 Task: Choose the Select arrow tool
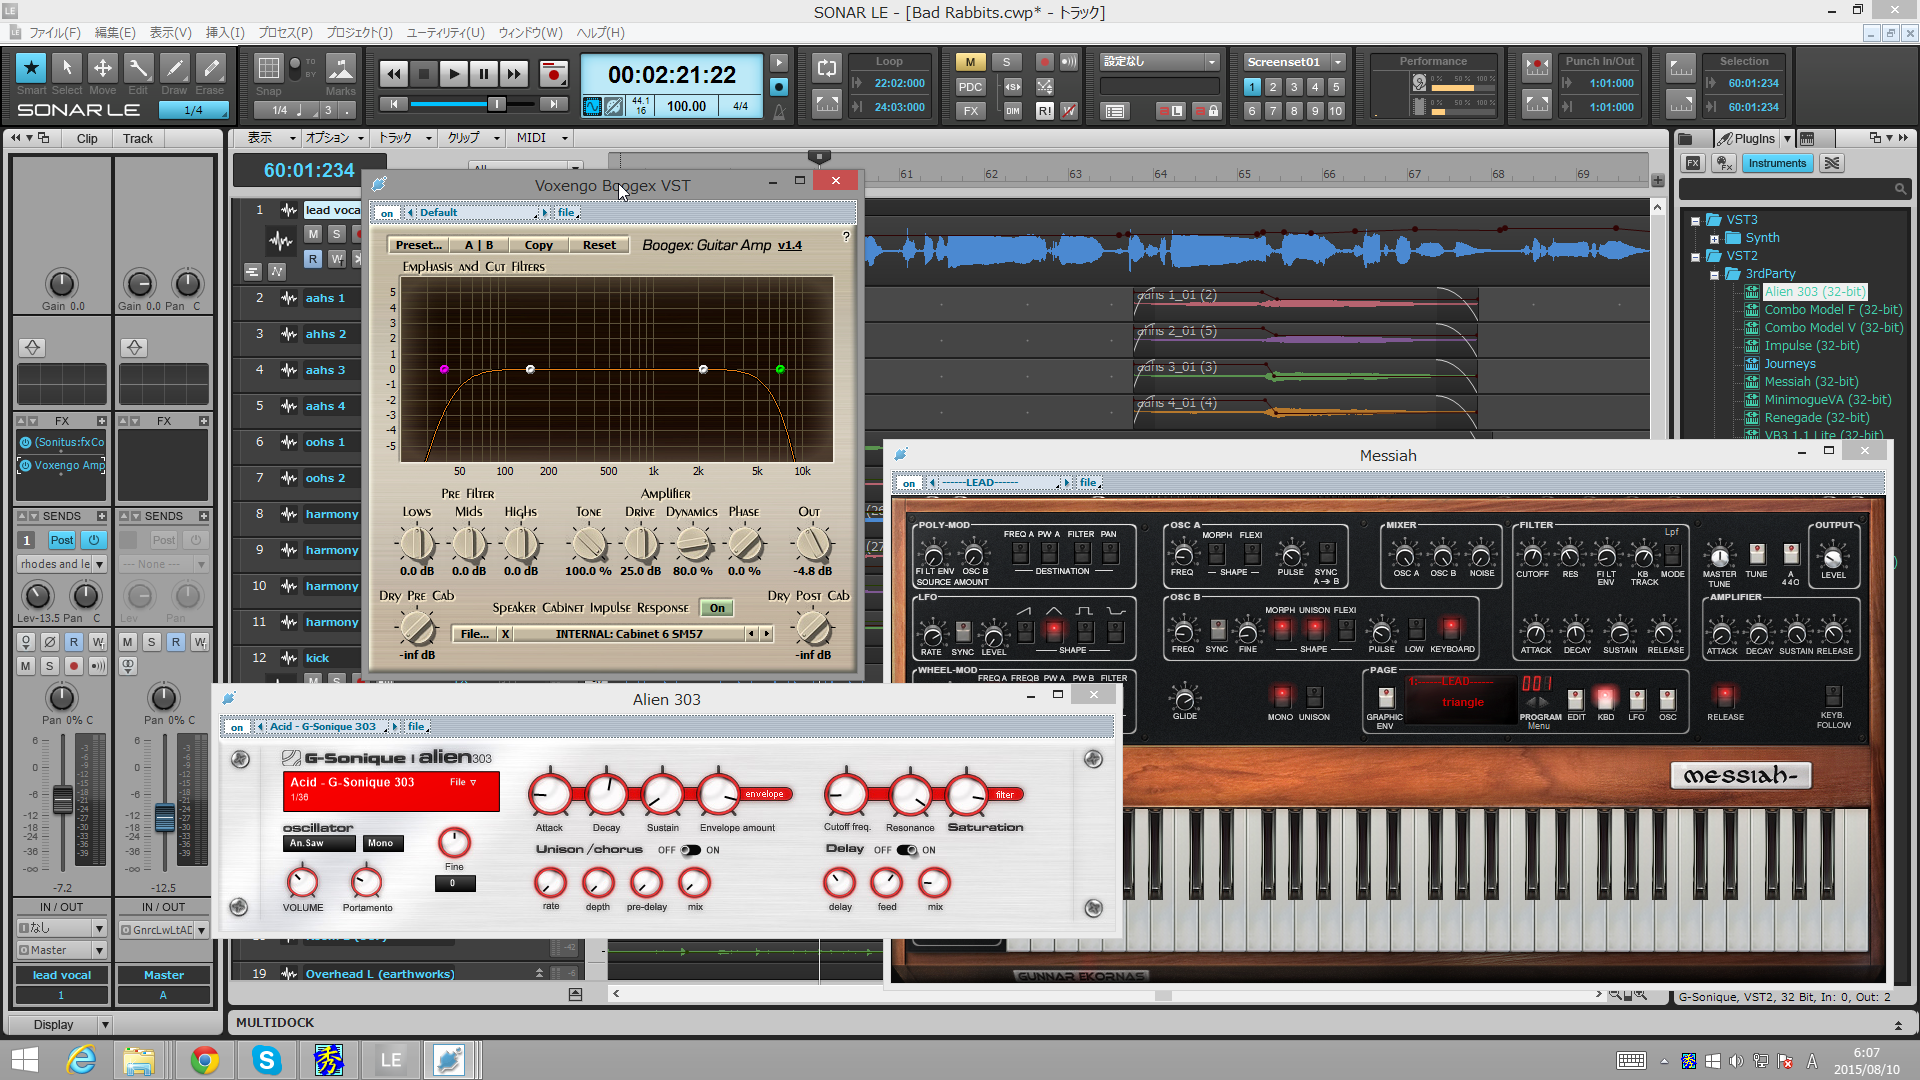pos(67,68)
